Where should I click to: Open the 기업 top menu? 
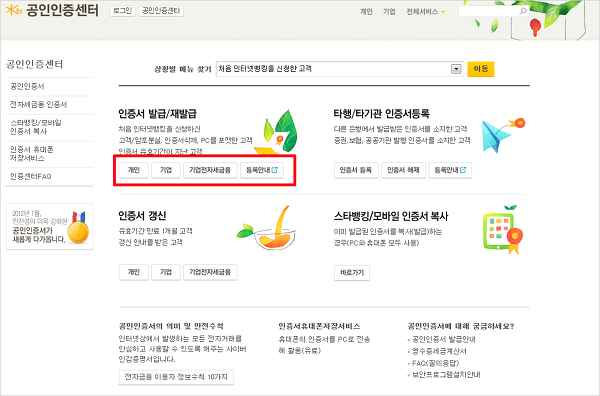389,12
